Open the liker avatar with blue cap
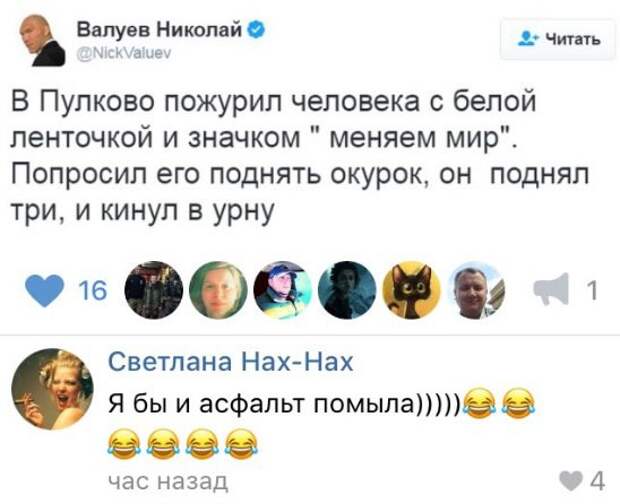 tap(283, 290)
